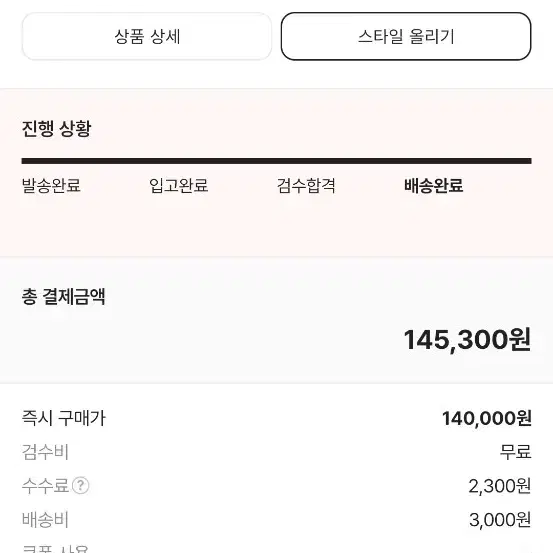Click the black progress bar under 진행 상황
Image resolution: width=553 pixels, height=553 pixels.
[x=276, y=161]
